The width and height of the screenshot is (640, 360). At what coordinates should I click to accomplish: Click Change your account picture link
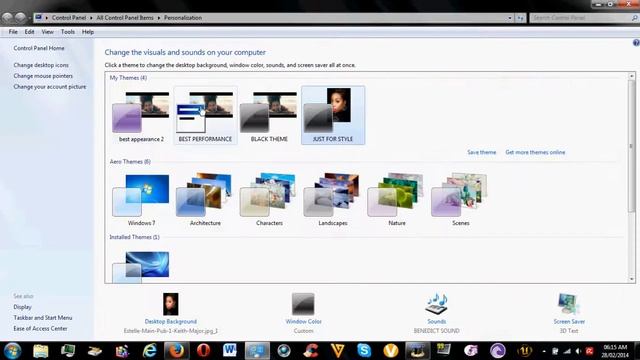[50, 87]
